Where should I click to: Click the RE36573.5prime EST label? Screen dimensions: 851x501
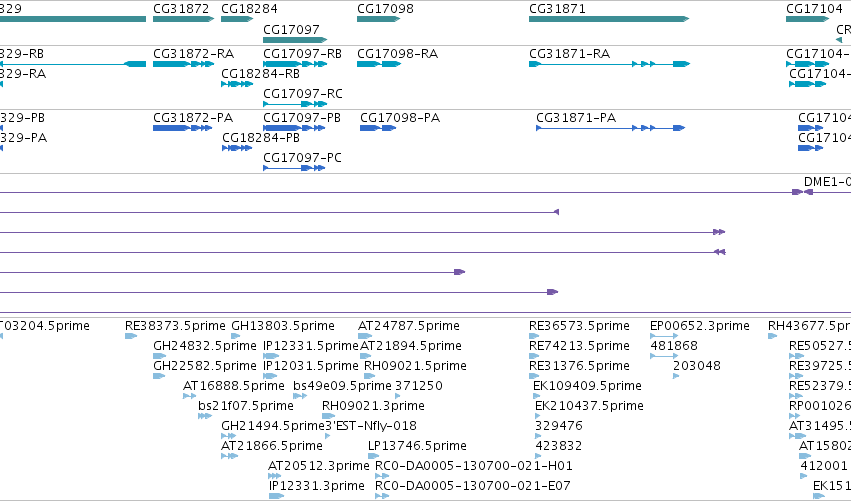click(x=579, y=326)
